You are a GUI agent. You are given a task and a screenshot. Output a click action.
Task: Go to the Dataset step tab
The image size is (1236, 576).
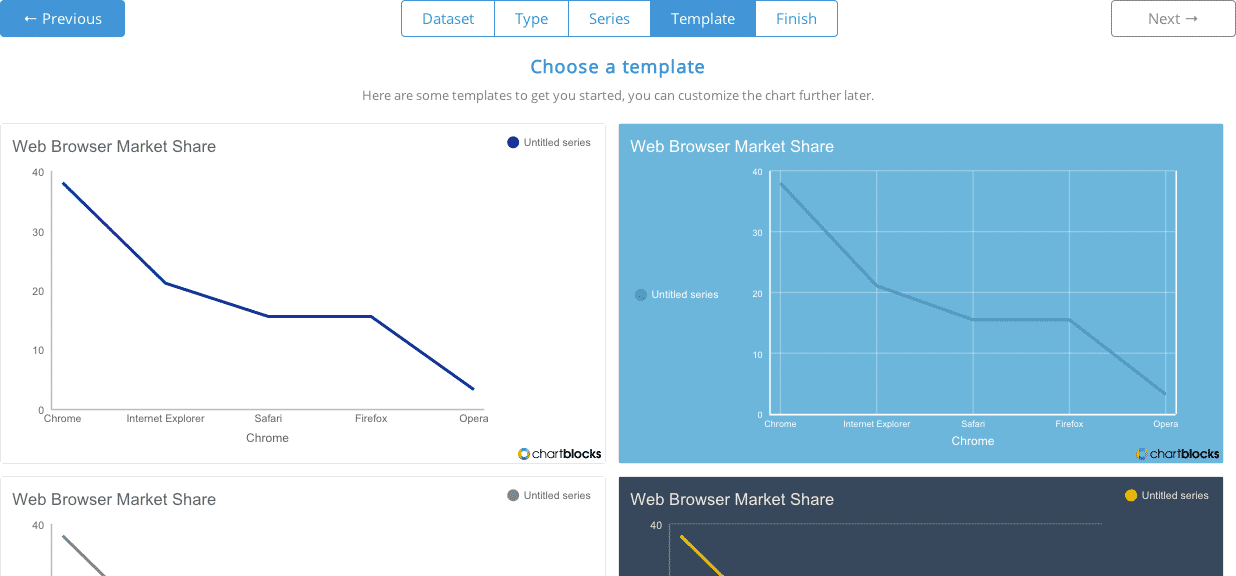448,19
